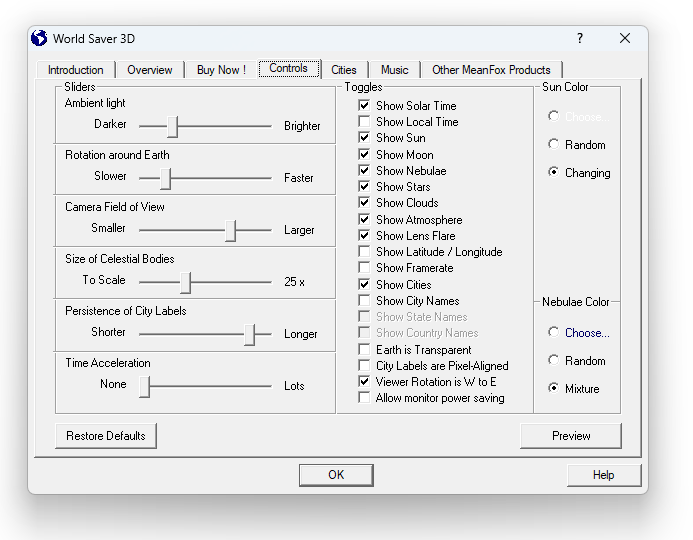The height and width of the screenshot is (540, 693).
Task: Close the World Saver 3D dialog
Action: [624, 38]
